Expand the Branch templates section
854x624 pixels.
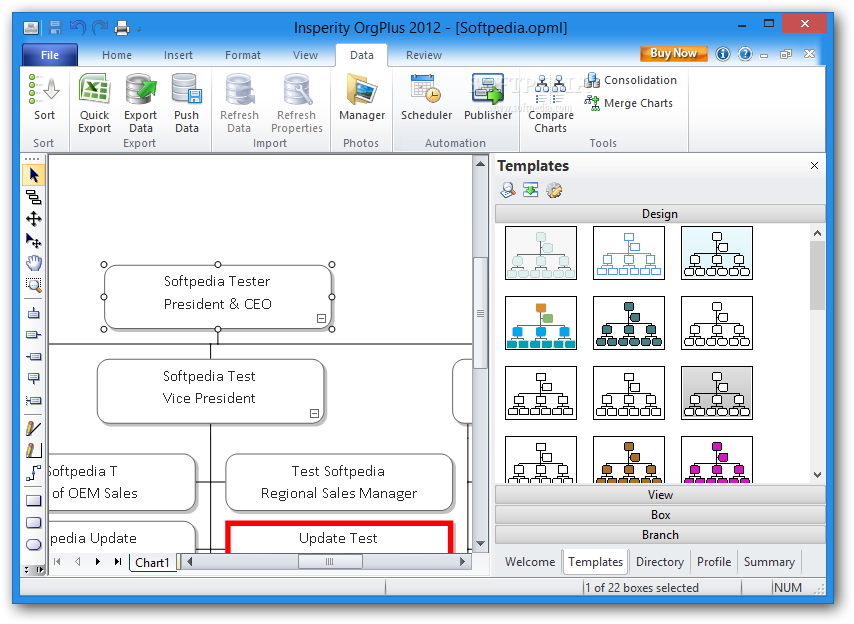pyautogui.click(x=660, y=535)
